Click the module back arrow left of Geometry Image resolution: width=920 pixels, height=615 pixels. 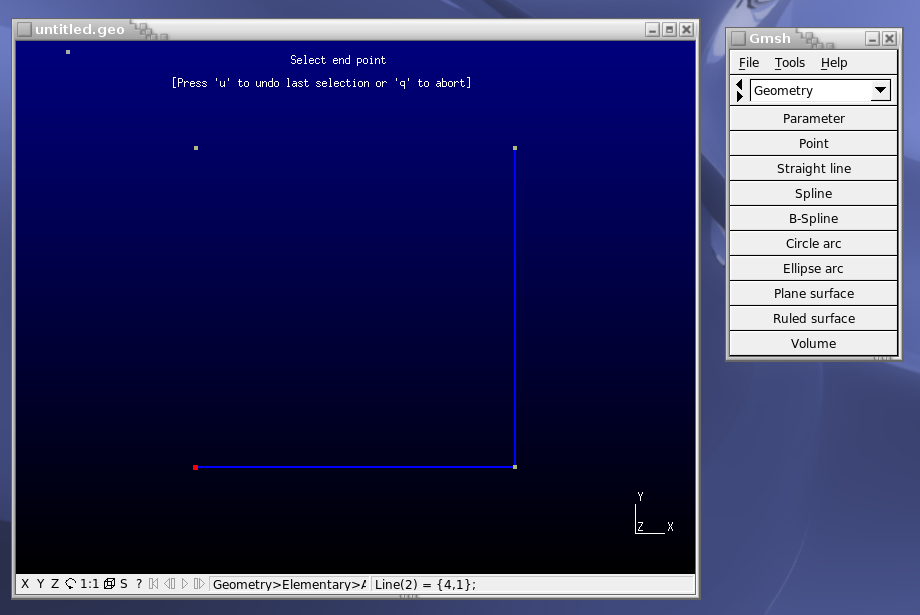[739, 85]
